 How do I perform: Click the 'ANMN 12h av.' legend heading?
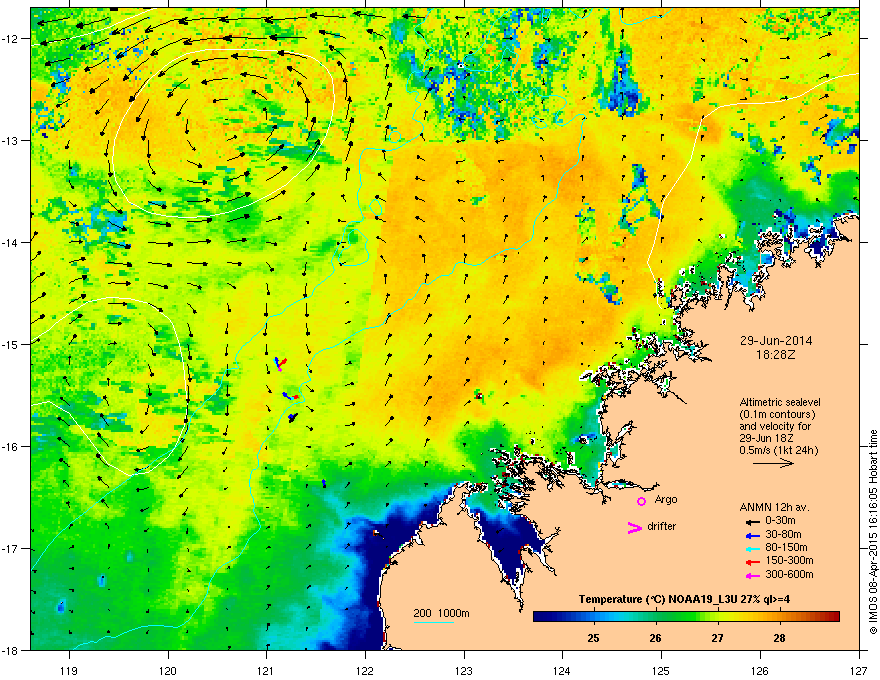[774, 507]
